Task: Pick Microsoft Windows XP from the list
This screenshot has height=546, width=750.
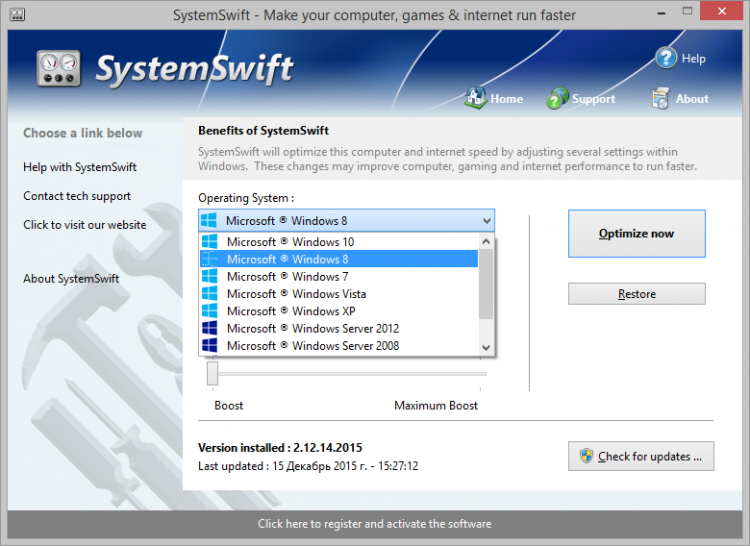Action: point(339,311)
